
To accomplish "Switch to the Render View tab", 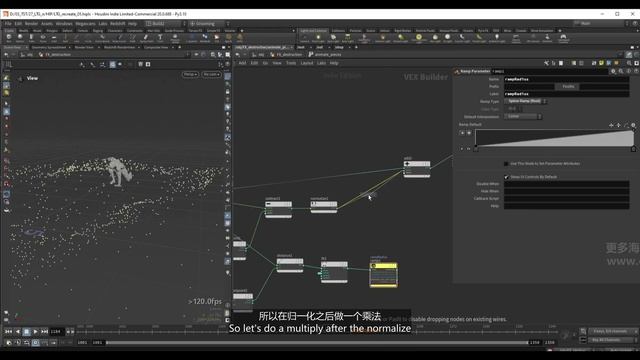I will (84, 47).
